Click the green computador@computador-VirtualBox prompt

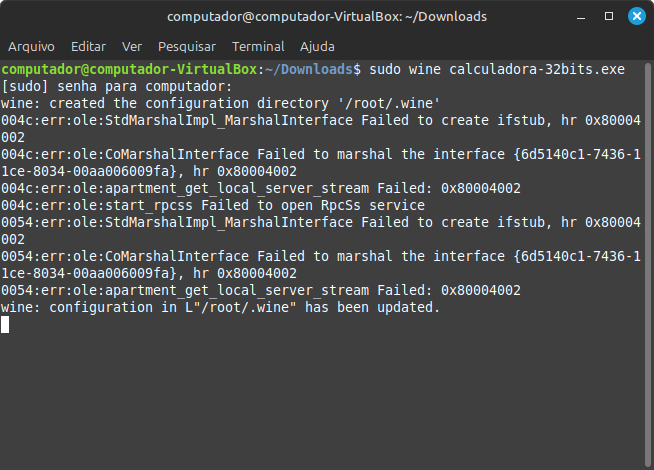(130, 69)
